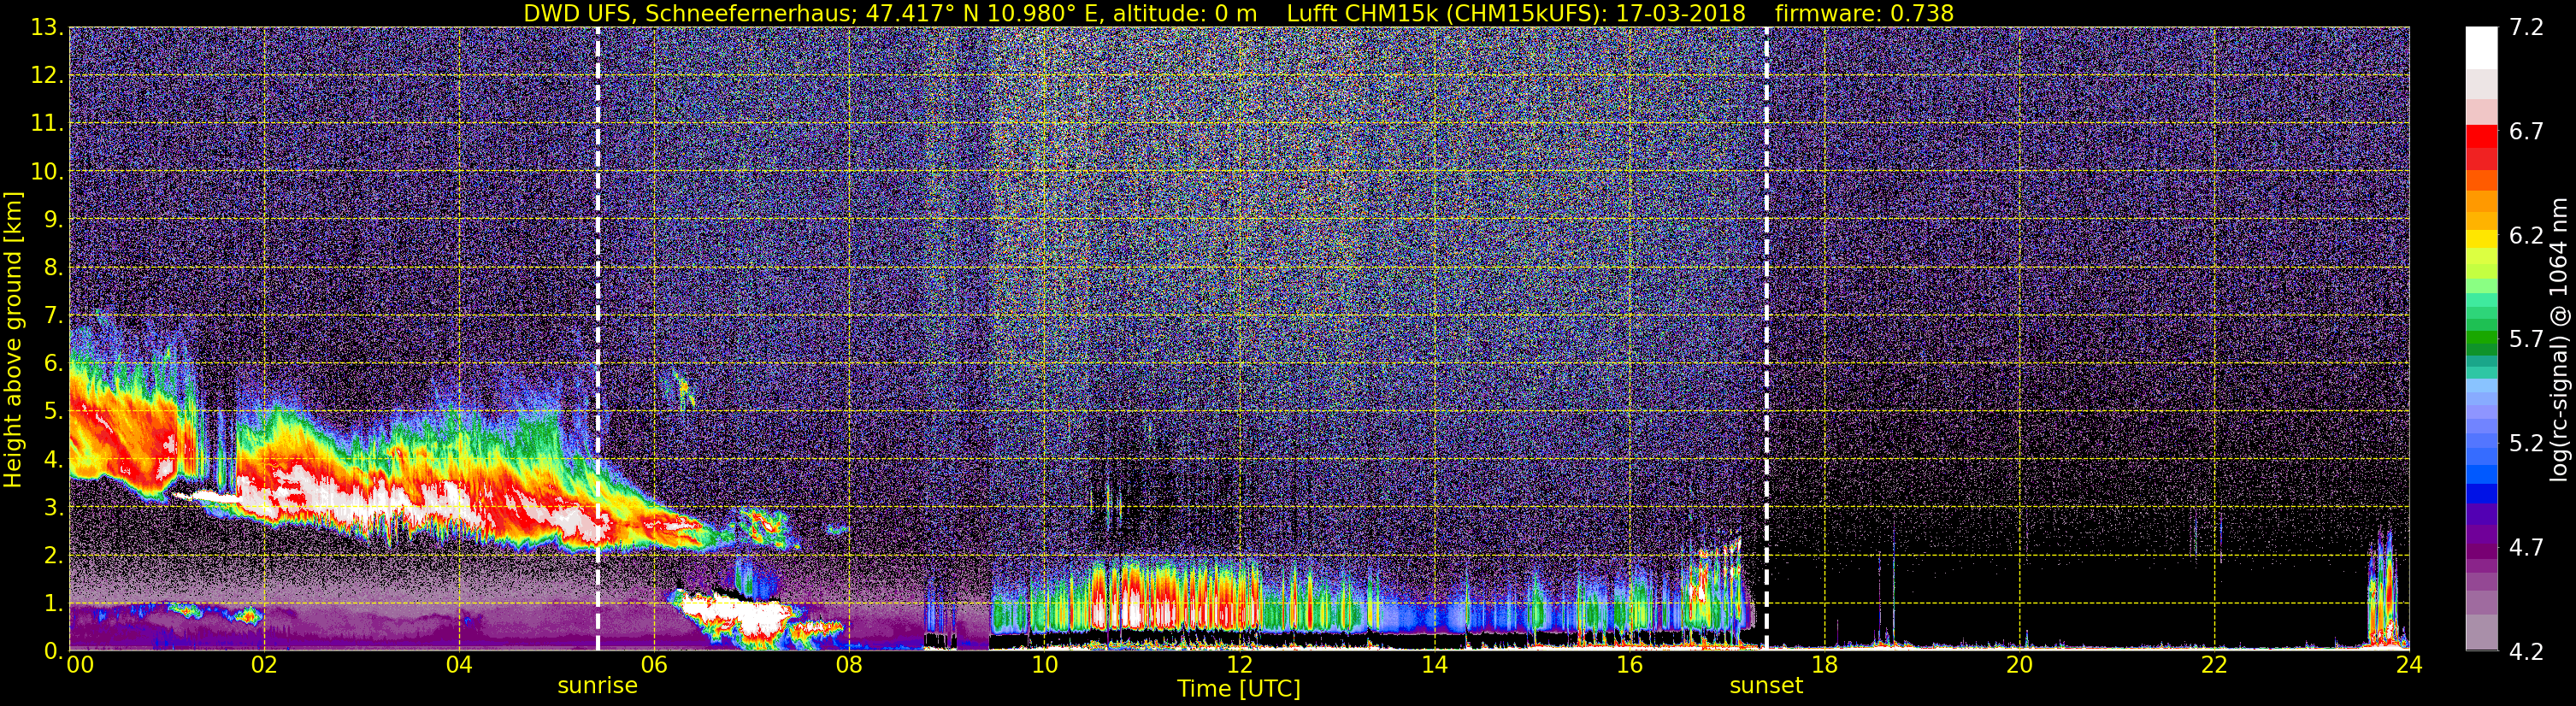Click the y-axis tick label '6.'
This screenshot has width=2576, height=706.
pyautogui.click(x=54, y=364)
